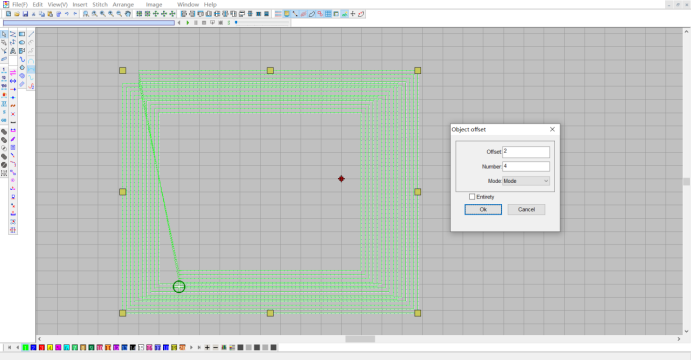
Task: Click the bottom-right yellow selection handle
Action: point(417,313)
